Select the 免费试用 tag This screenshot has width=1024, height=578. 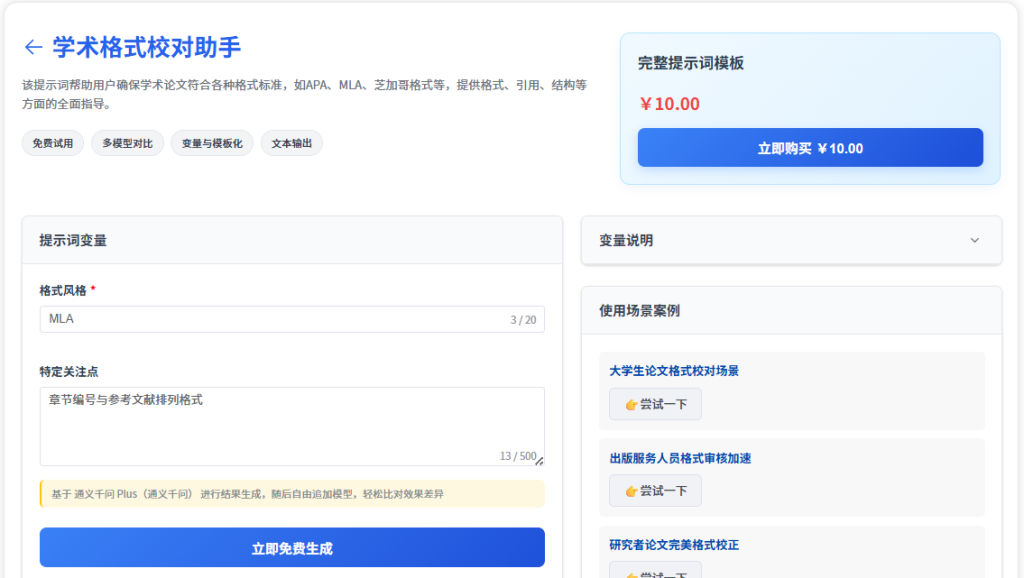(52, 143)
